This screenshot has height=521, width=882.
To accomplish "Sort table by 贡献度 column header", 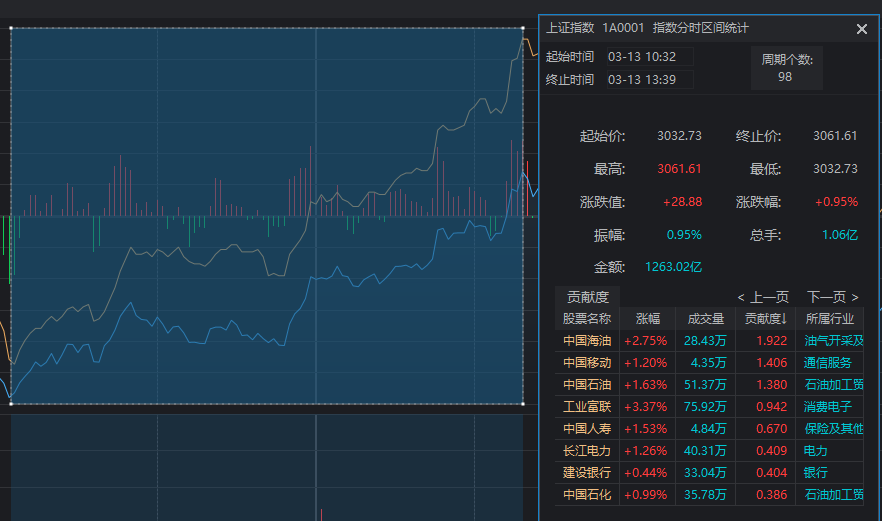I will point(766,319).
